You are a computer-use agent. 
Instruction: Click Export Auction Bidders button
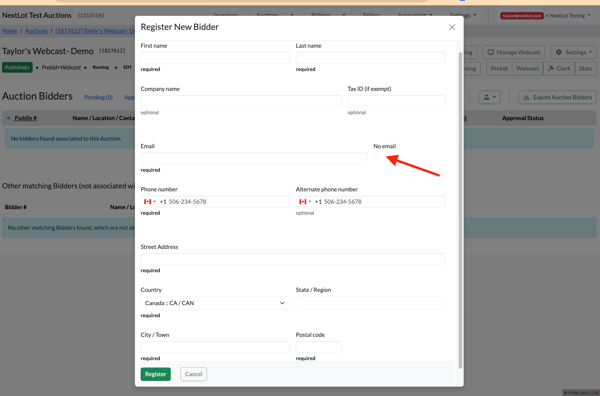(558, 97)
